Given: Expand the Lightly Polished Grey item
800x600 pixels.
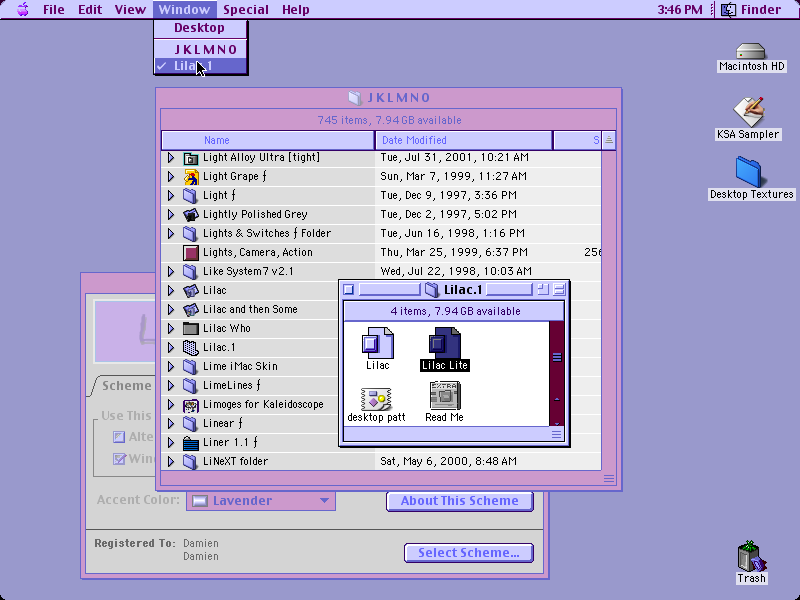Looking at the screenshot, I should (x=171, y=215).
